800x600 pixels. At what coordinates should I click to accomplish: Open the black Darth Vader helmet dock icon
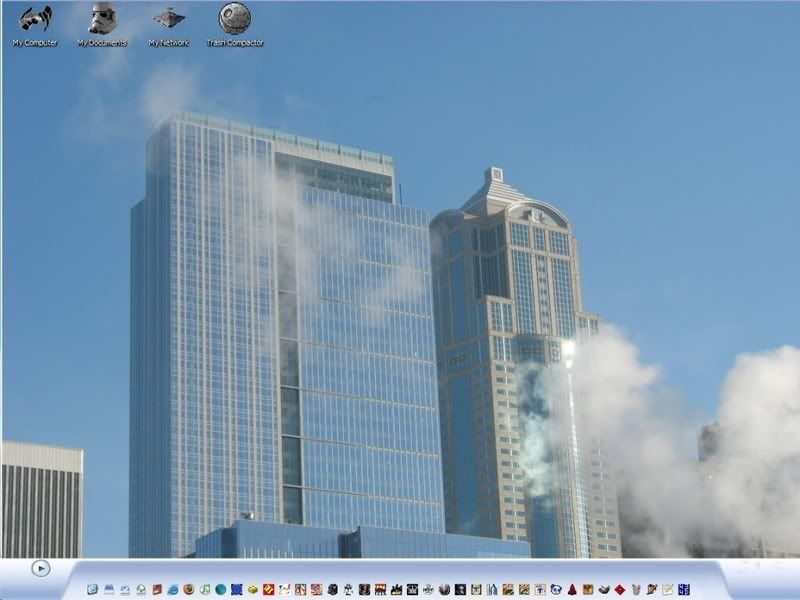coord(333,589)
